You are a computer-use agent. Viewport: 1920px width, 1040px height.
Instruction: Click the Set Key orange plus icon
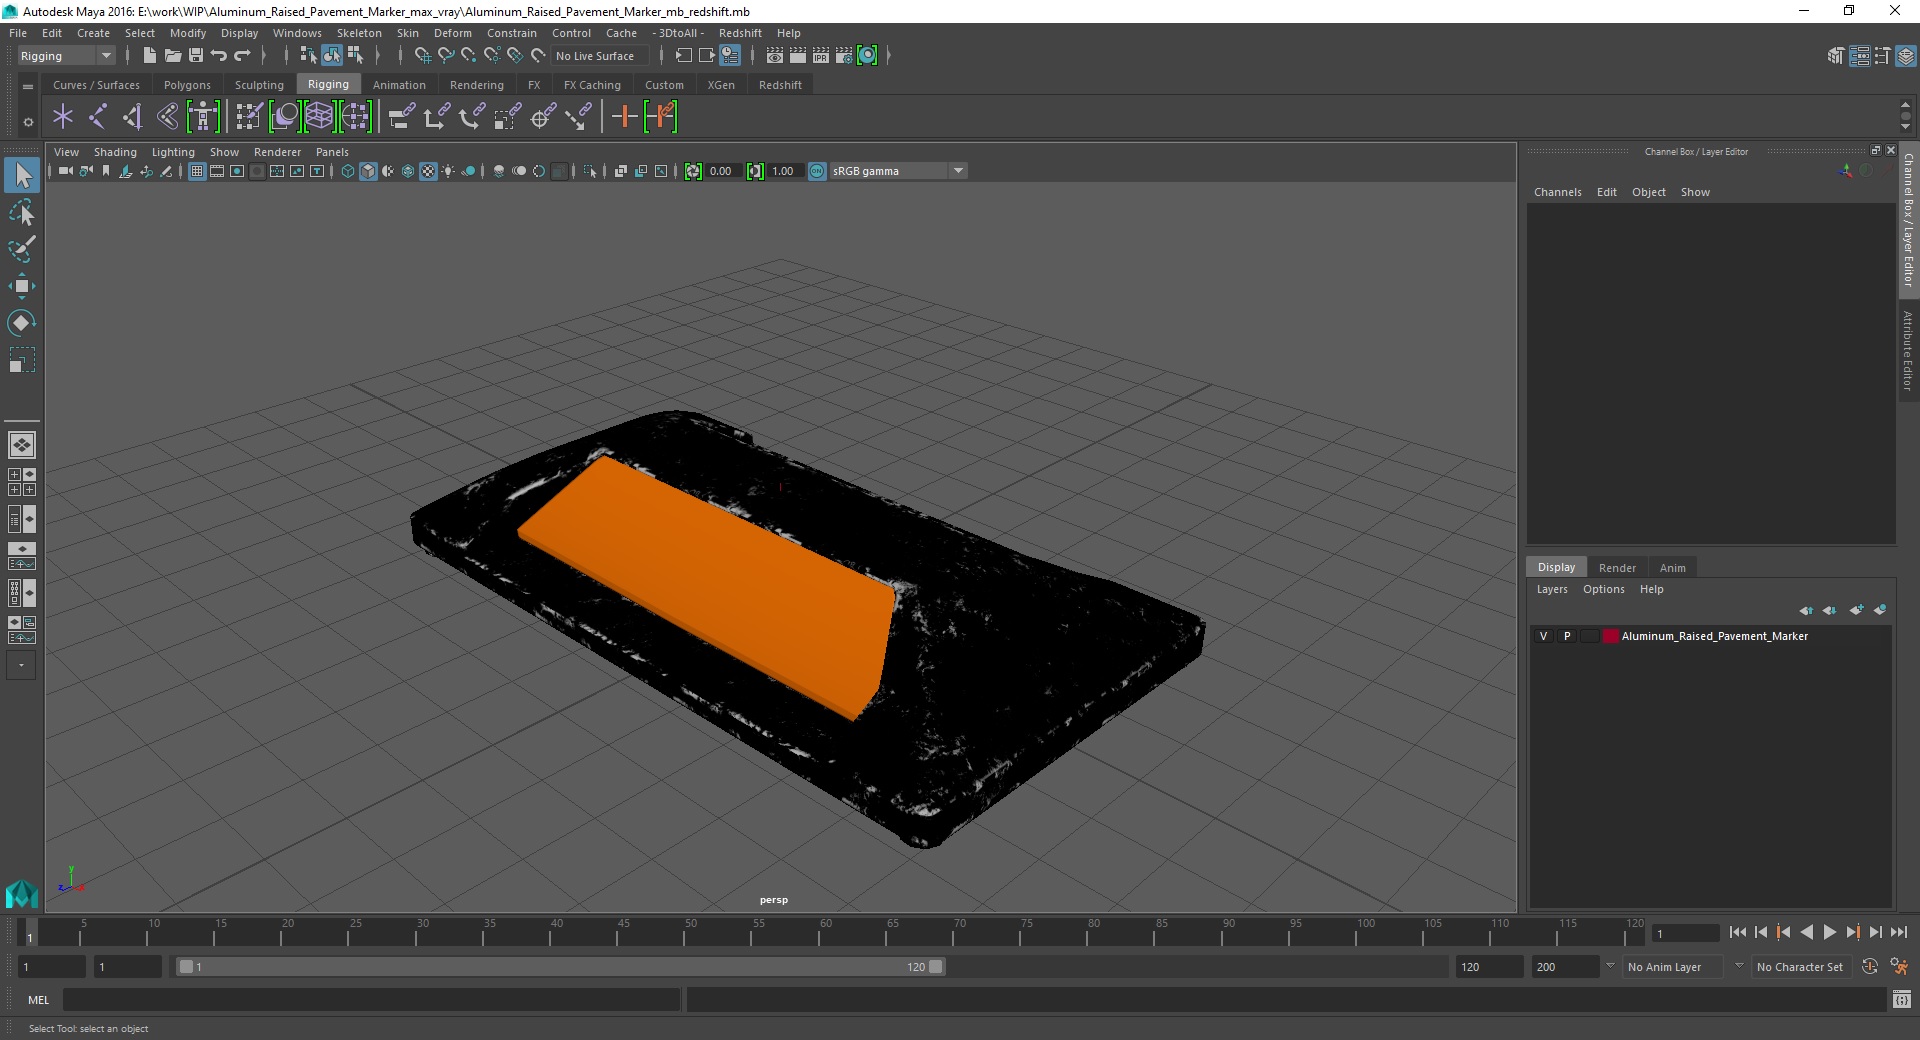pyautogui.click(x=624, y=117)
